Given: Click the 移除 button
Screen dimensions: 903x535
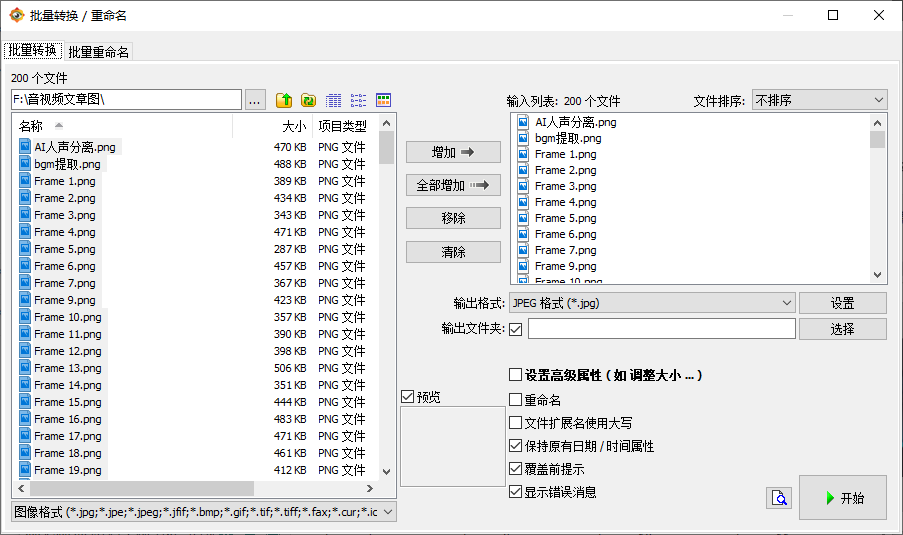Looking at the screenshot, I should point(453,218).
